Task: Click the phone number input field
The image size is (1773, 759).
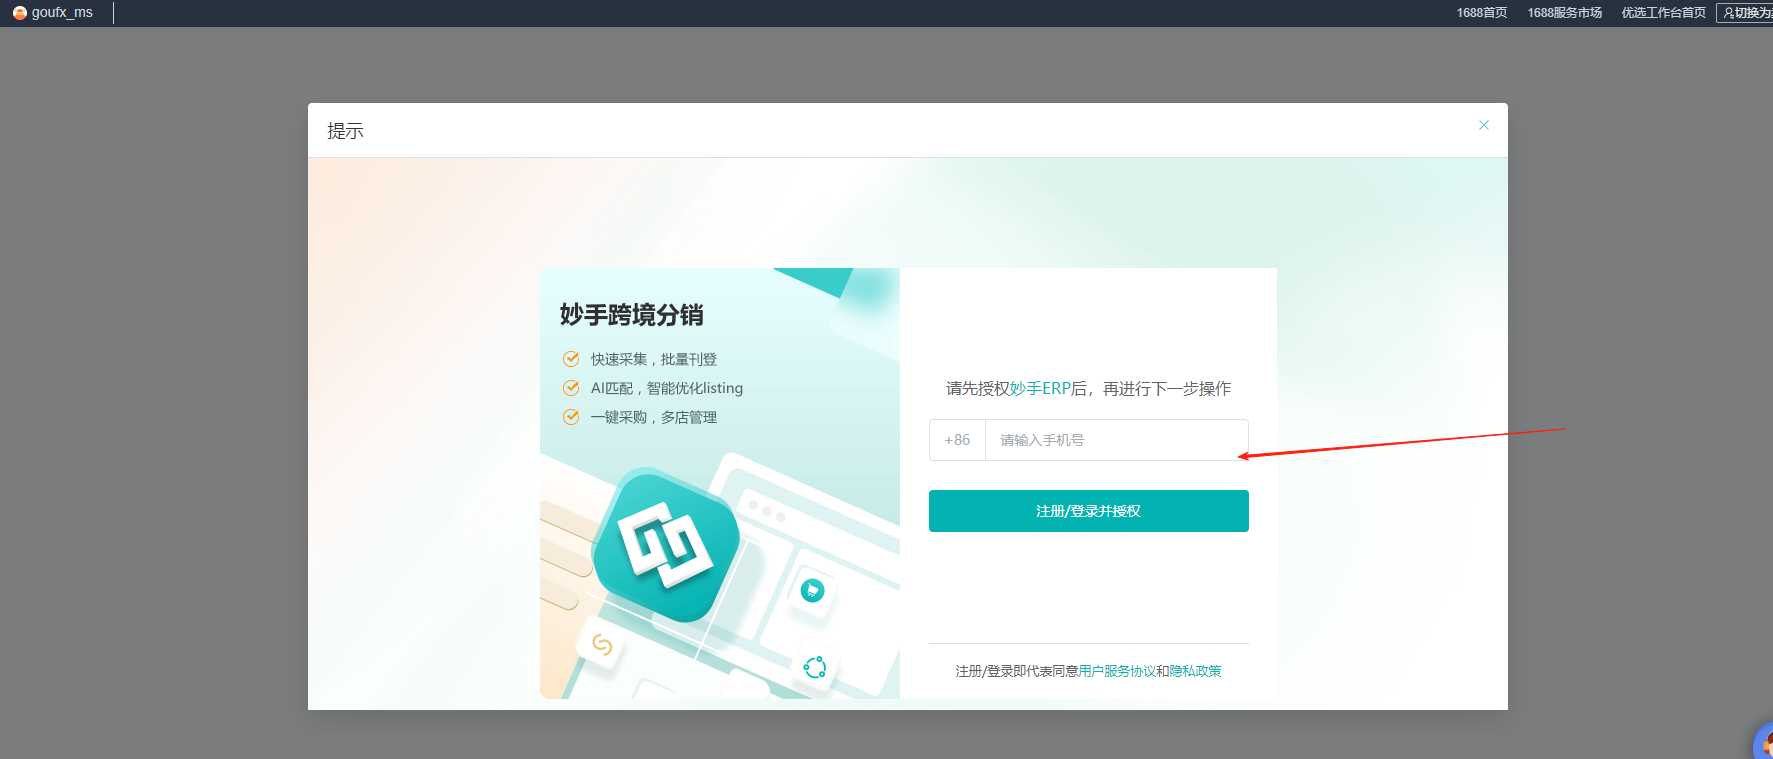Action: click(1116, 440)
